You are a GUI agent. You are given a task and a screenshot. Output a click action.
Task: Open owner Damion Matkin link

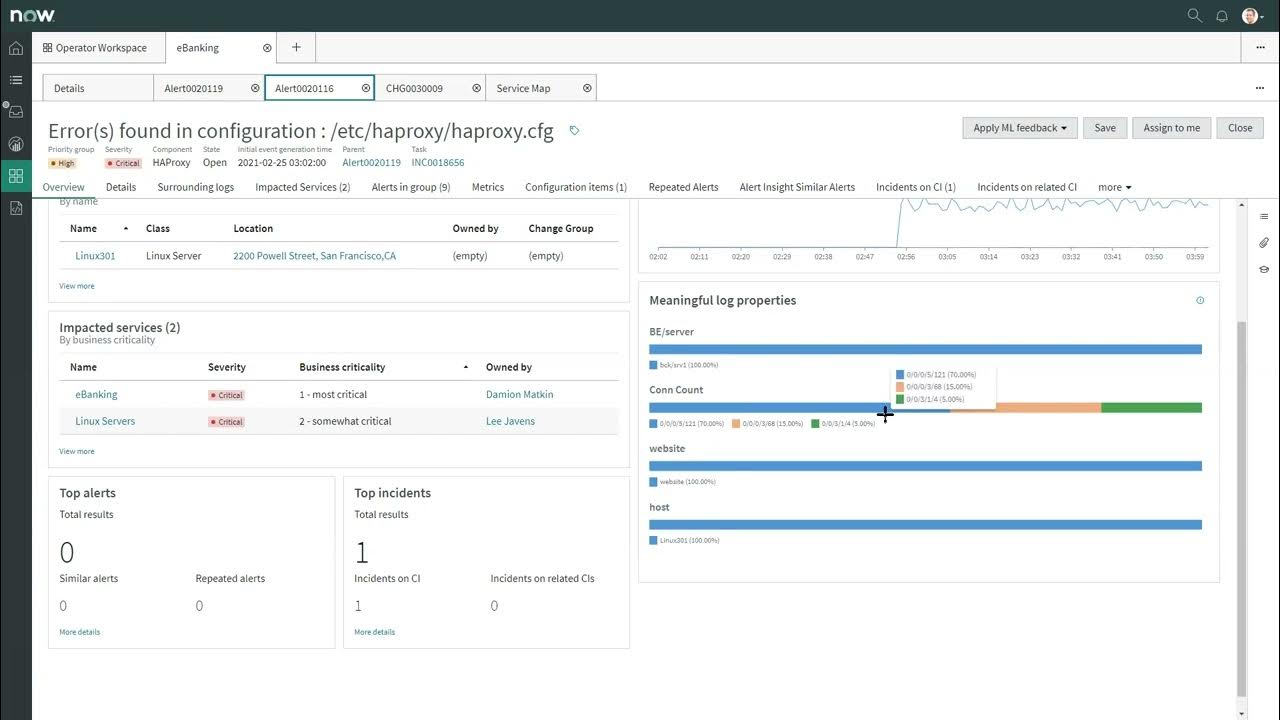pos(519,394)
